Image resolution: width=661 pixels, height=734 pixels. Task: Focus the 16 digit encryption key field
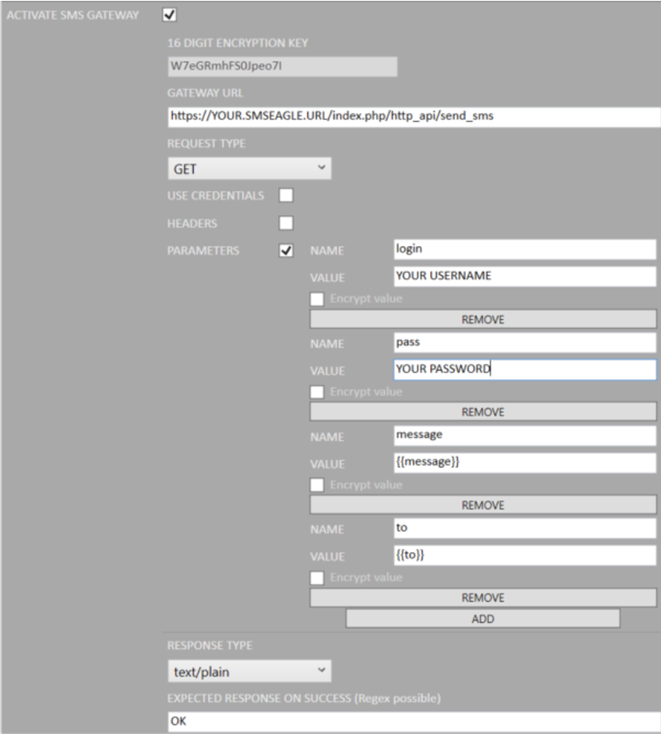[282, 66]
